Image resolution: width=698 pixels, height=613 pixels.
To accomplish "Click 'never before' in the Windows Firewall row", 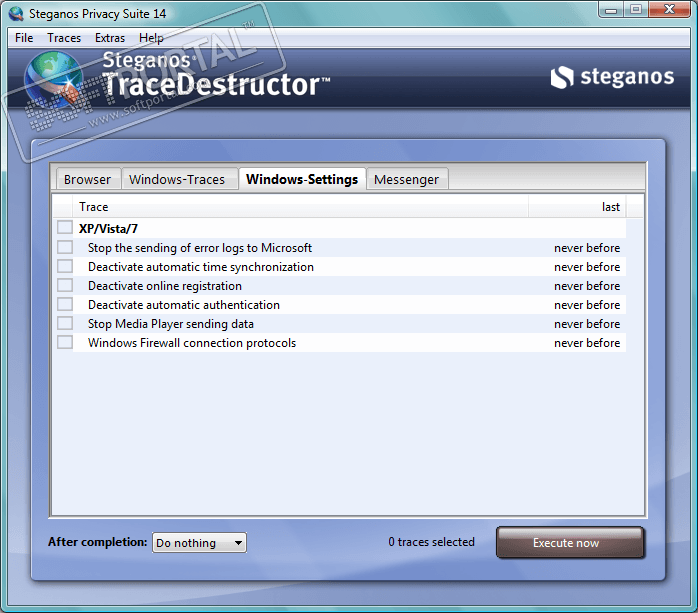I will pos(587,343).
